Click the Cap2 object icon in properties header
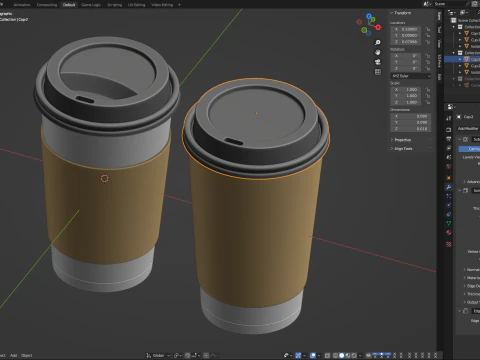 (x=459, y=117)
